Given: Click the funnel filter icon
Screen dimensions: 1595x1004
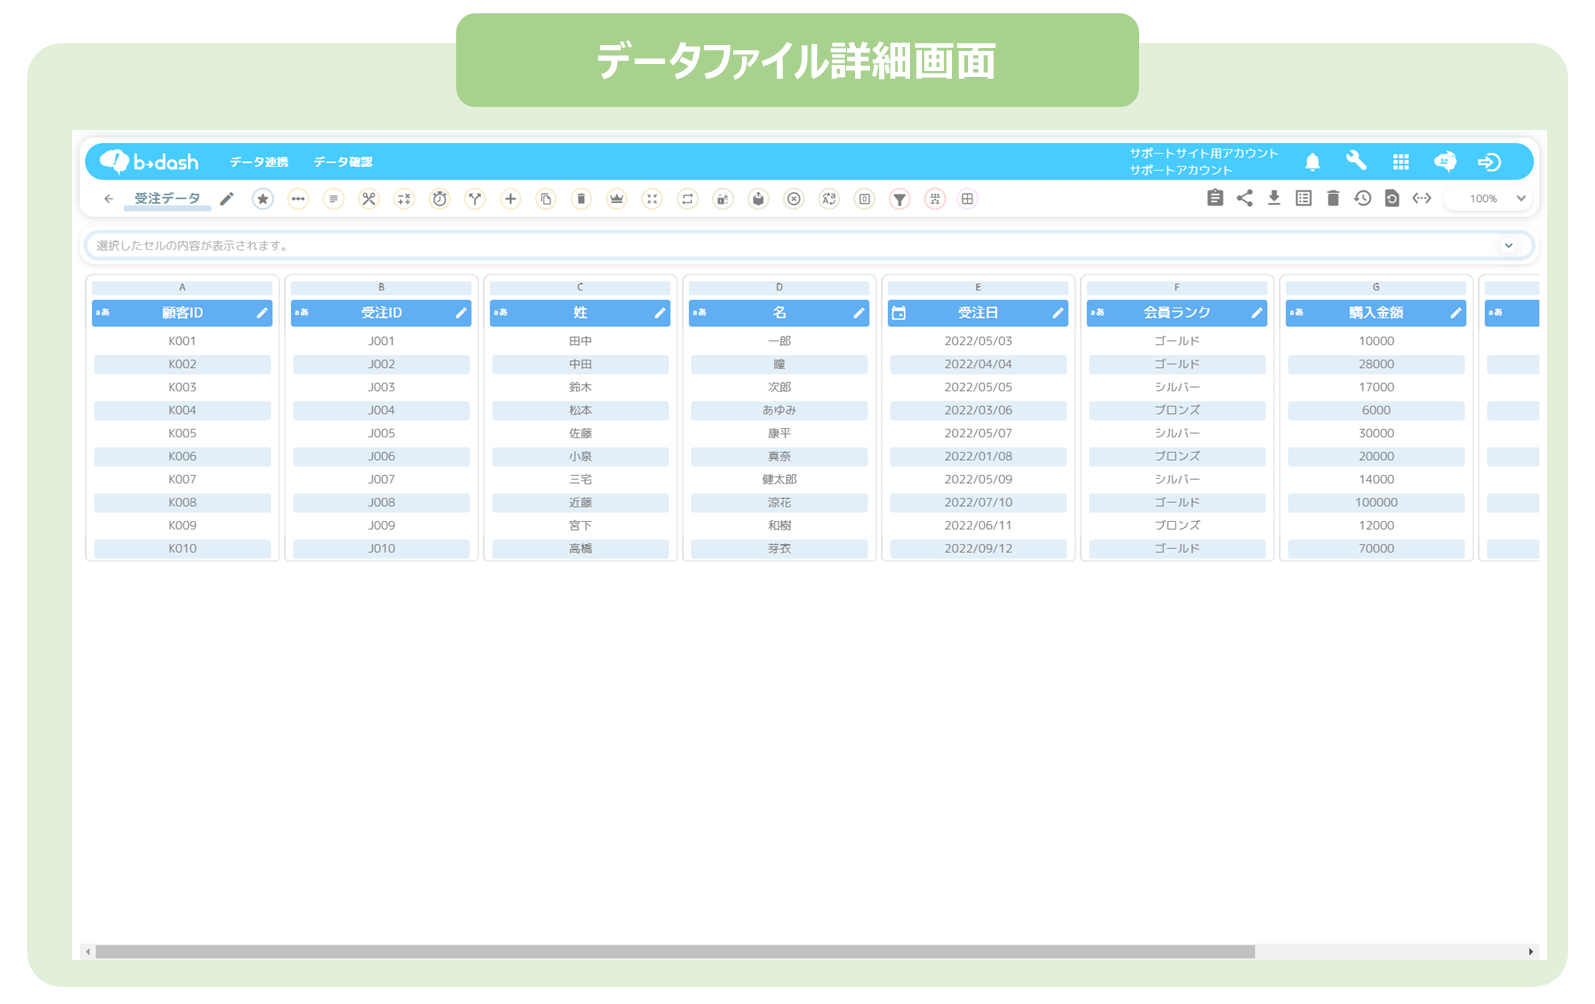Looking at the screenshot, I should (900, 199).
